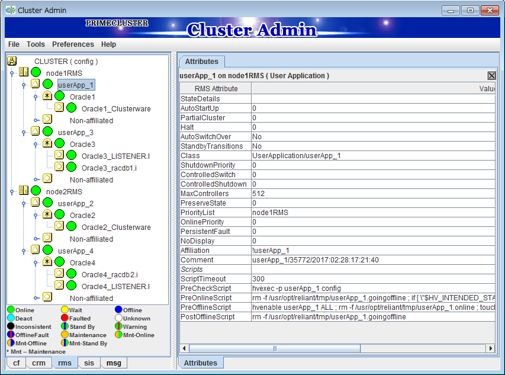The image size is (505, 375).
Task: Select the top Attributes tab
Action: click(x=202, y=62)
